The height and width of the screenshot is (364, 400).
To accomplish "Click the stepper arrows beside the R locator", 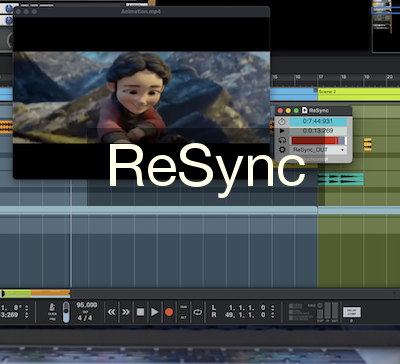I will click(x=273, y=315).
